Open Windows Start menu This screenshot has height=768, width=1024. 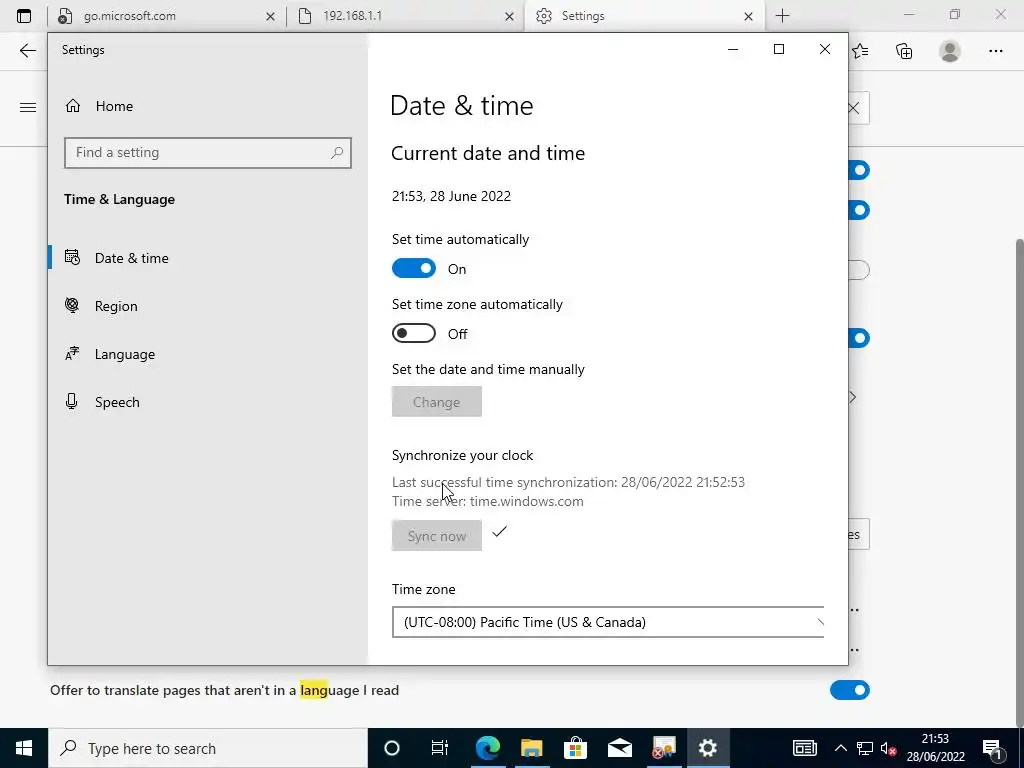click(24, 748)
